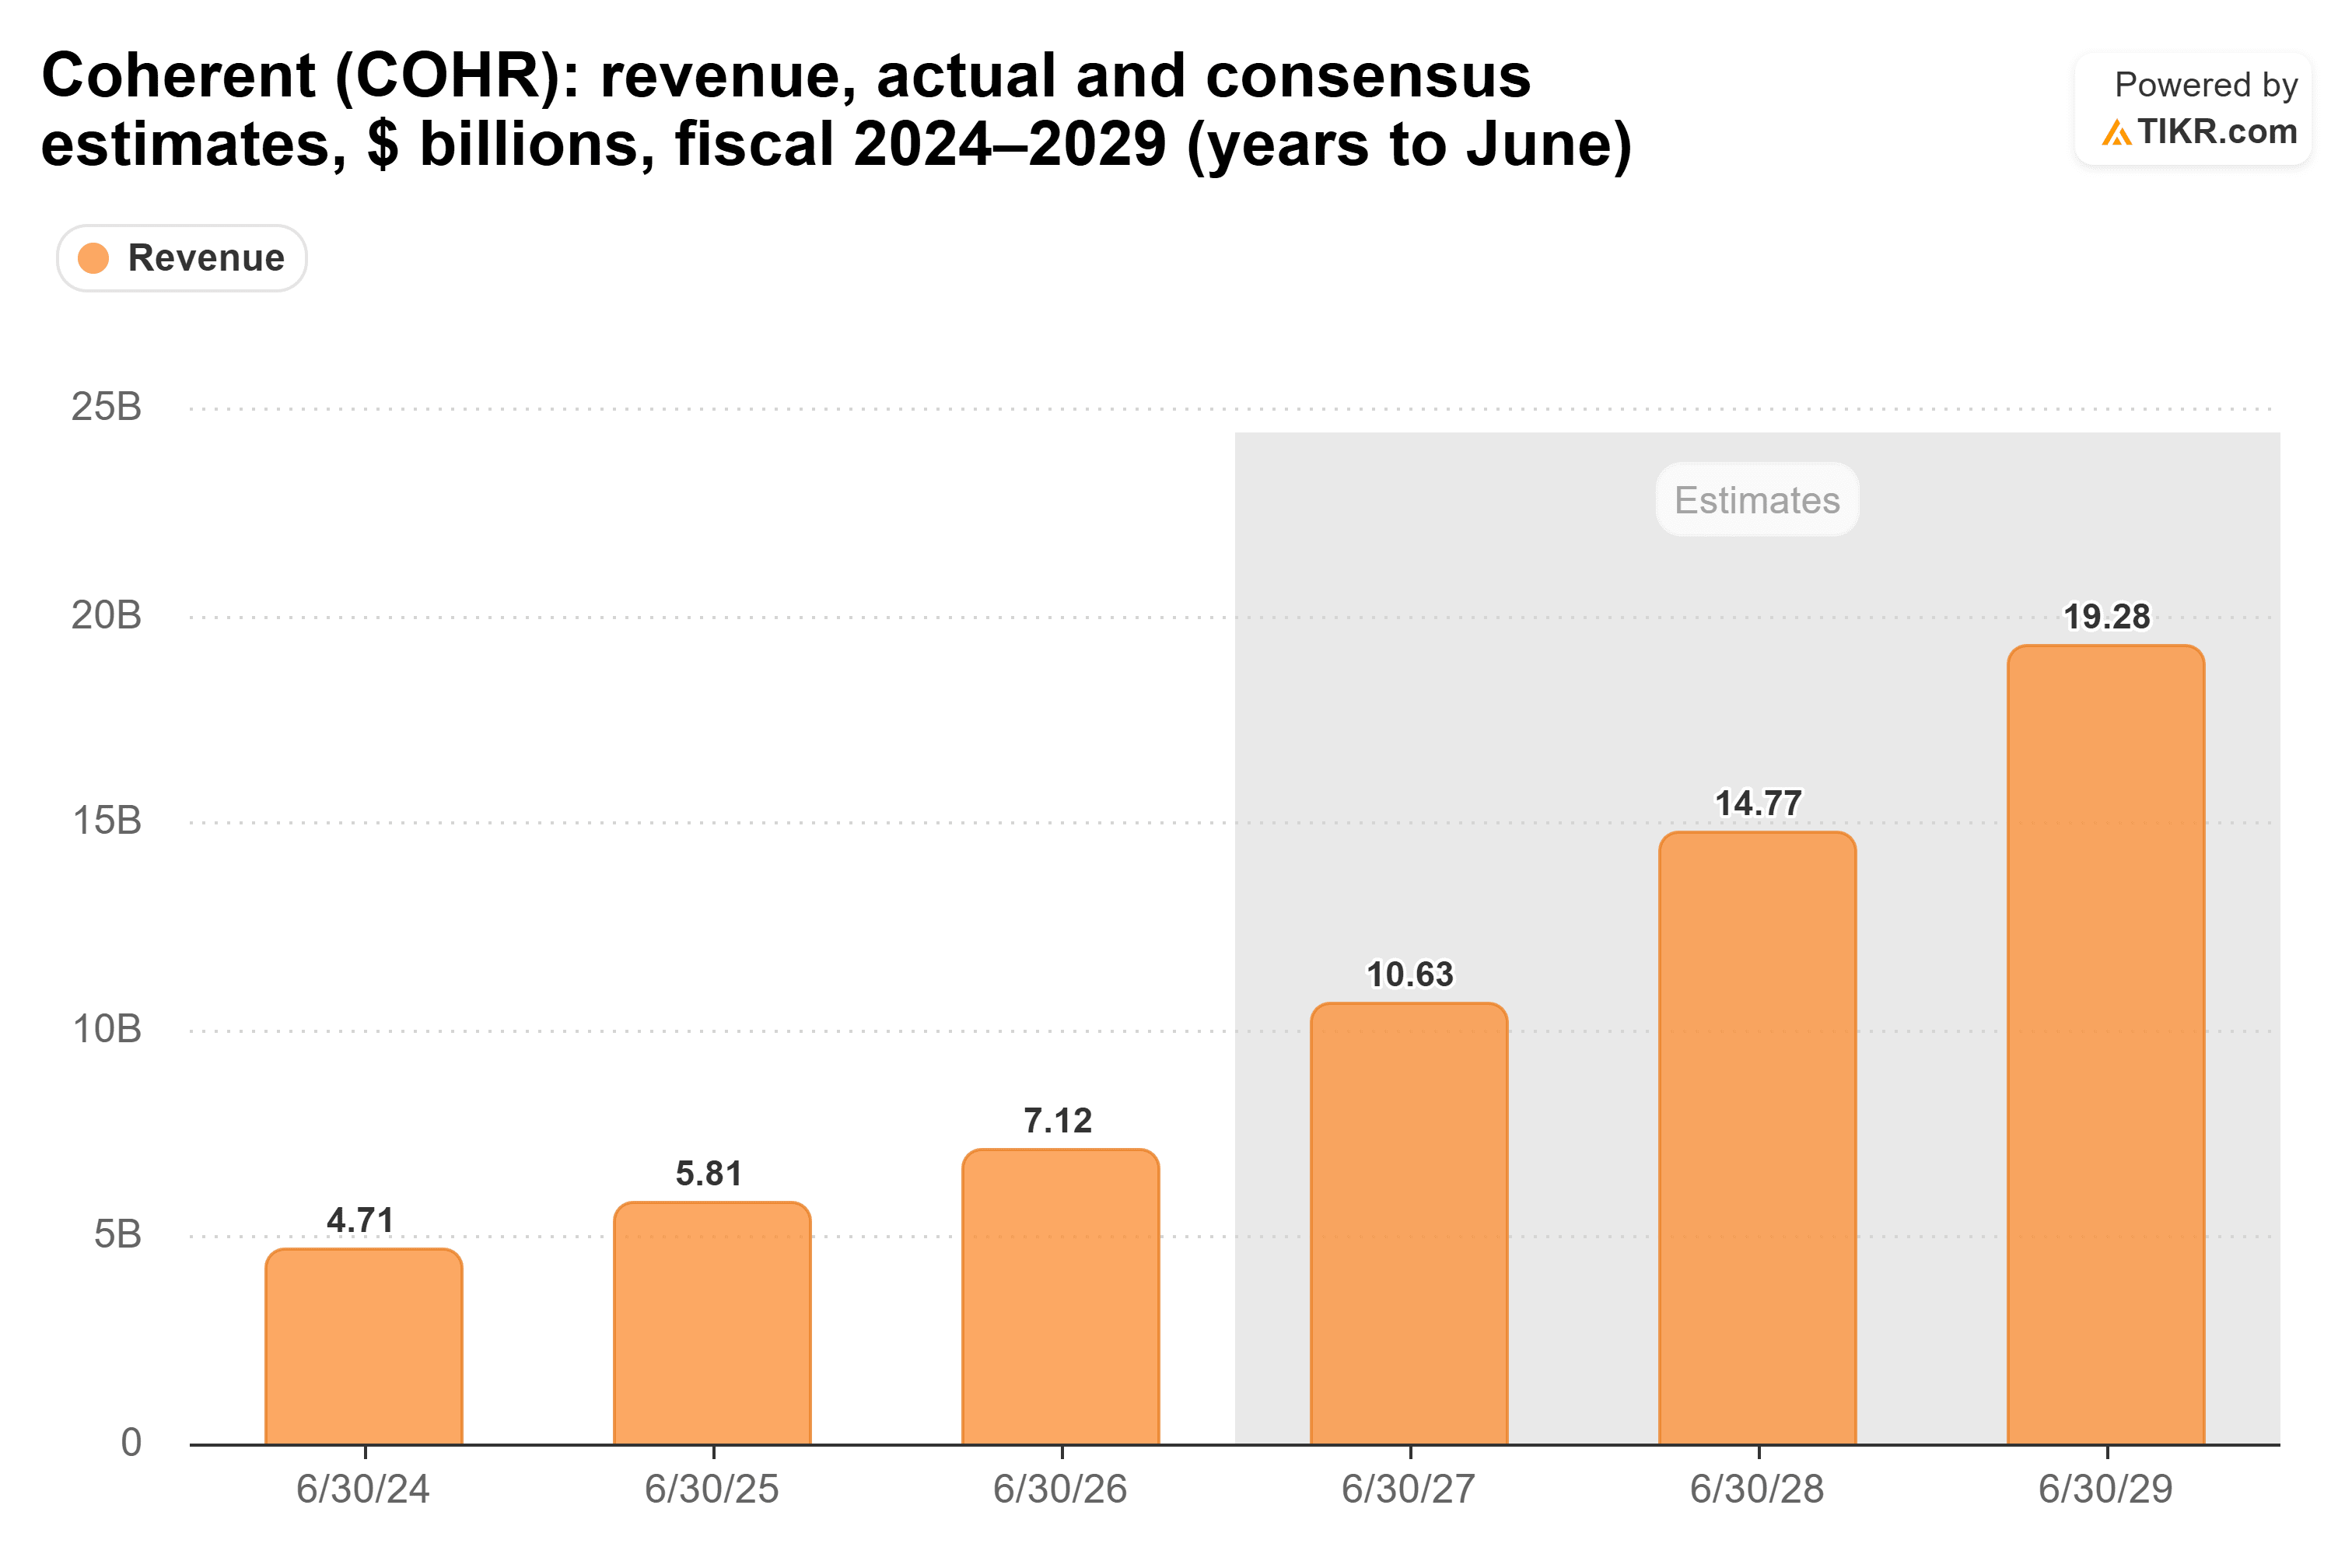Screen dimensions: 2352x1568
Task: Click the 6/30/26 axis label
Action: pos(1060,1489)
